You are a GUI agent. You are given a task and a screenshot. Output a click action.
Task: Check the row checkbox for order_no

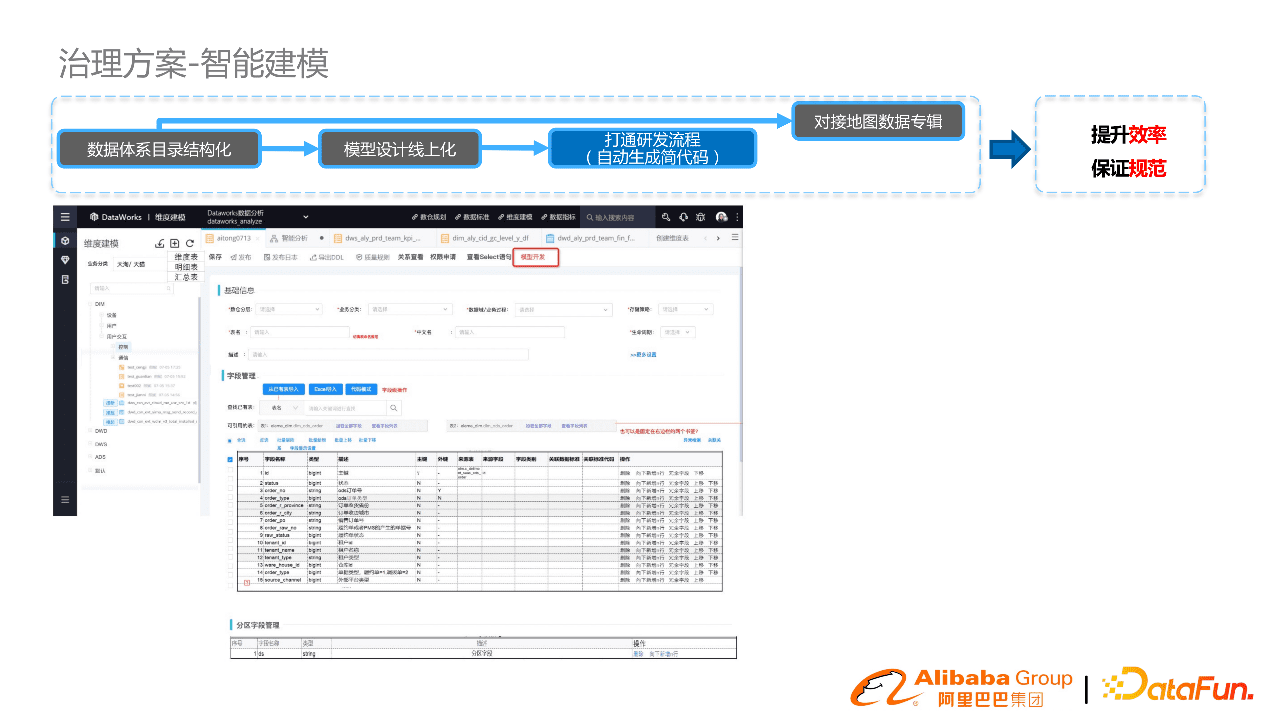[x=230, y=490]
